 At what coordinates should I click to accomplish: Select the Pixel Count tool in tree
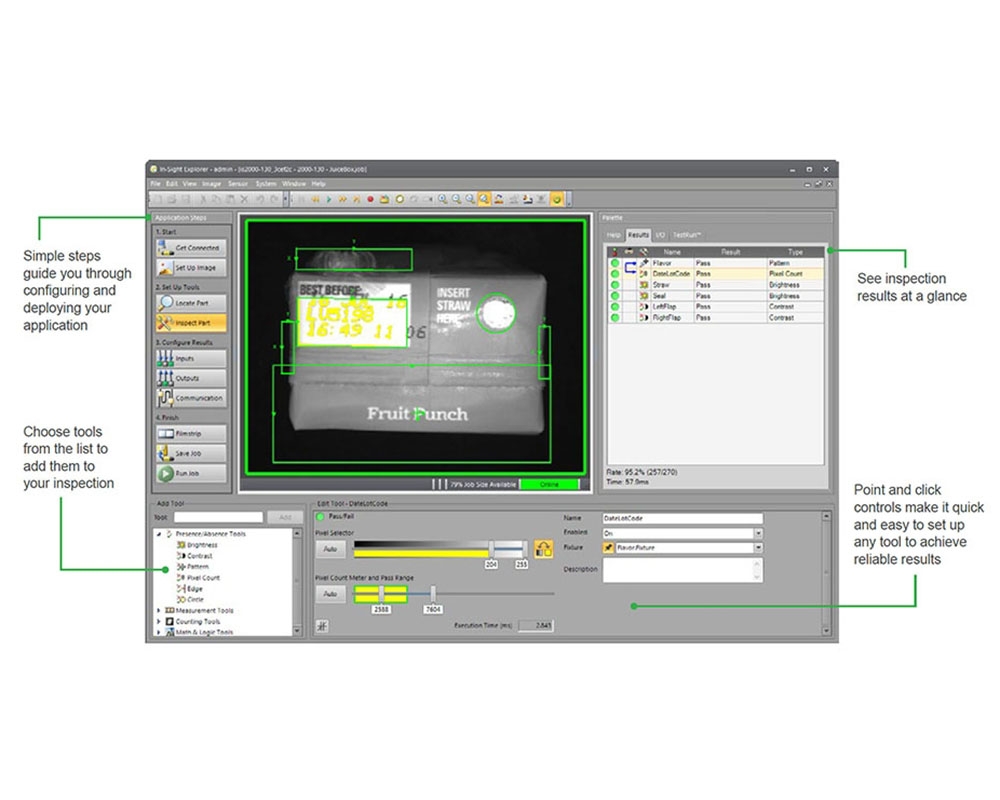tap(204, 578)
